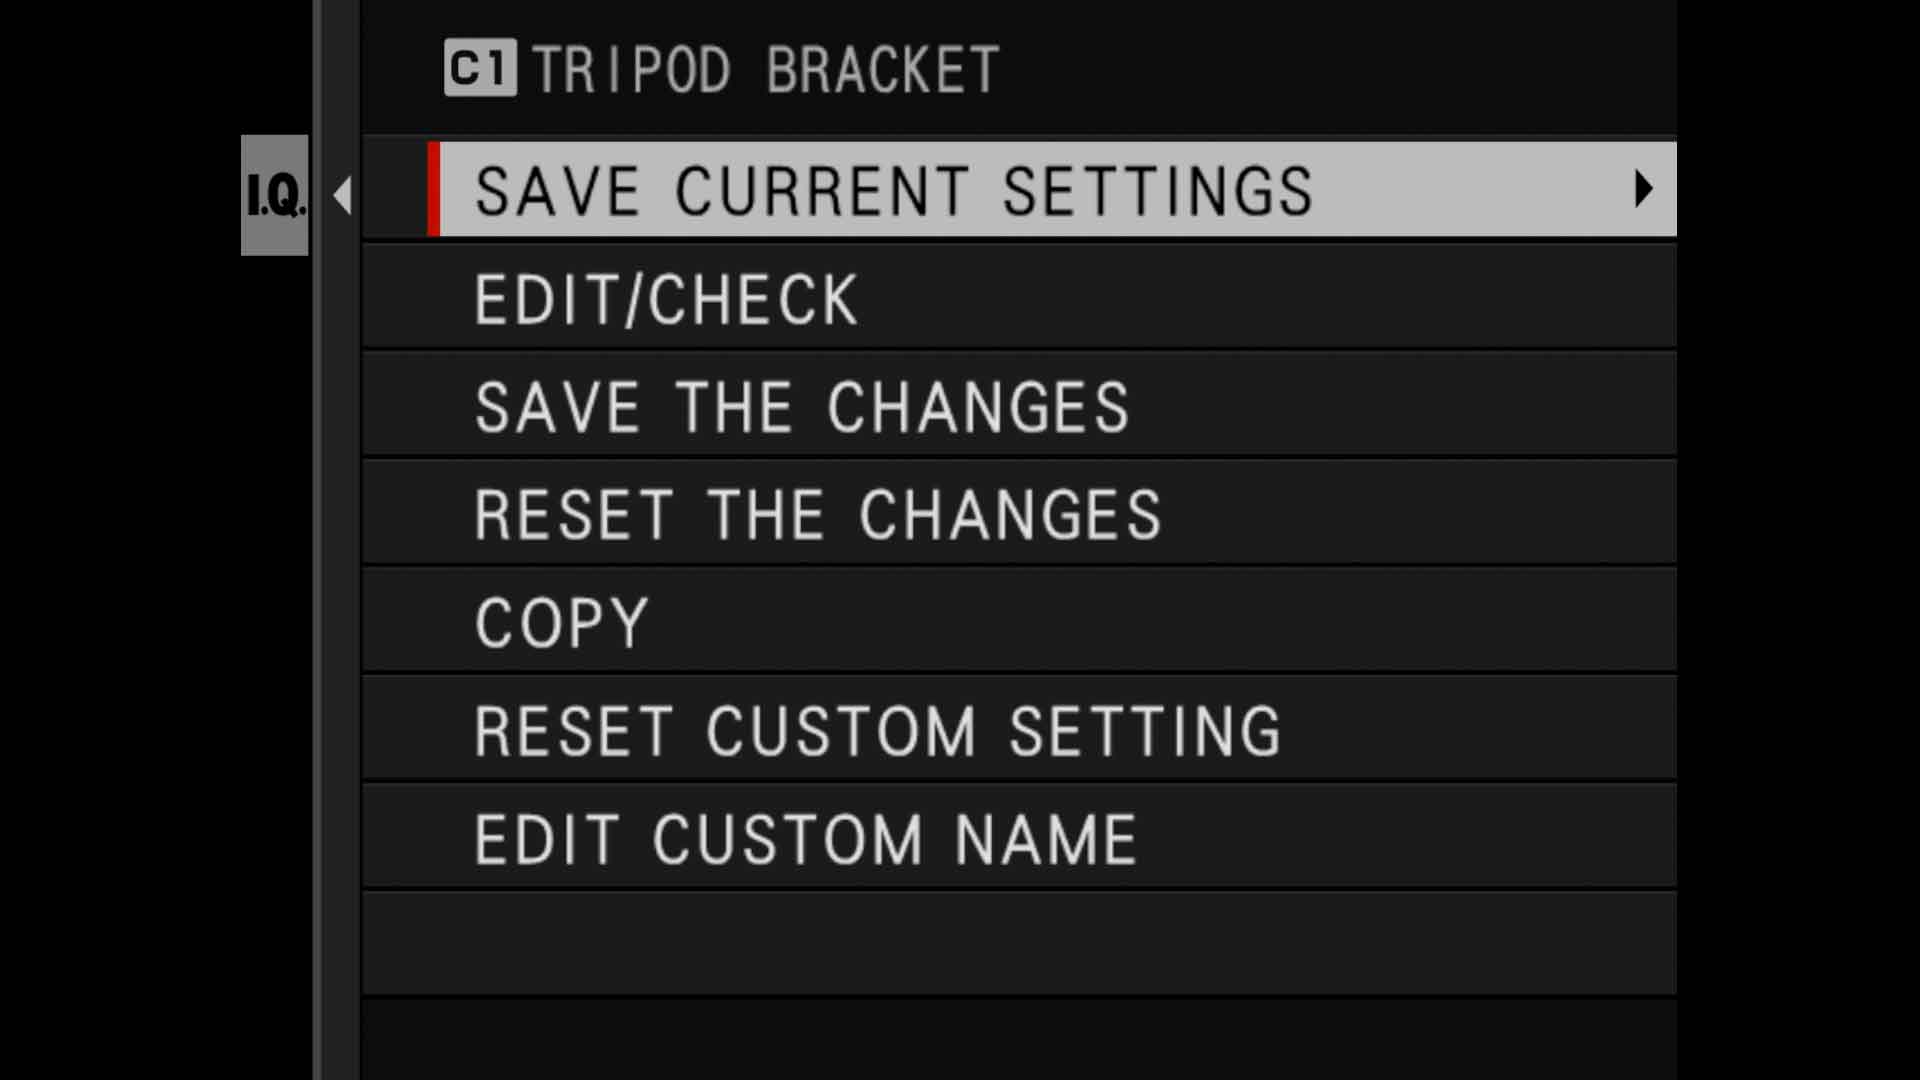
Task: Choose RESET CUSTOM SETTING
Action: 877,729
